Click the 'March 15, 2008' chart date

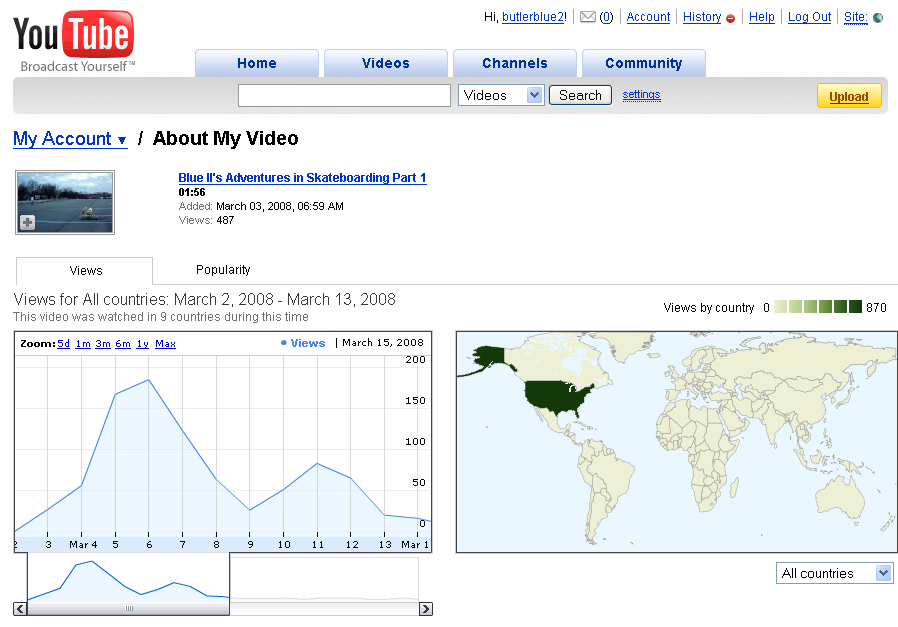383,342
